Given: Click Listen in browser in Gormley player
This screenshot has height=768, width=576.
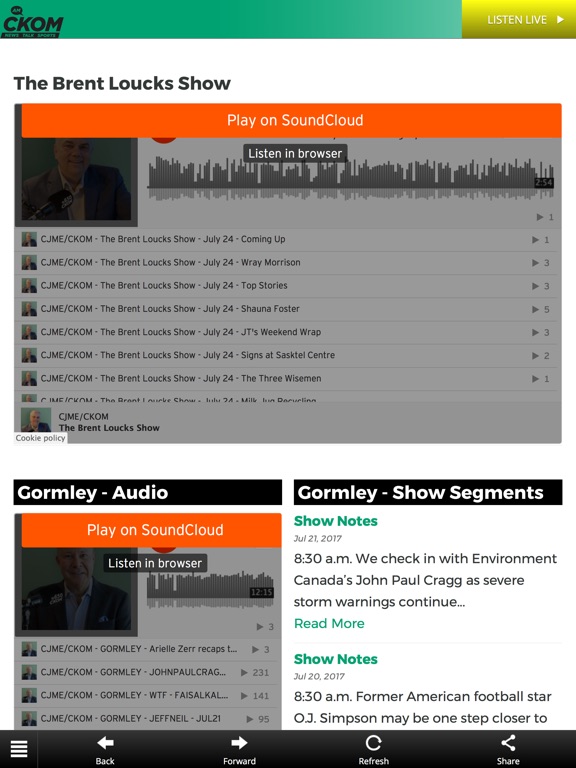Looking at the screenshot, I should click(x=155, y=563).
